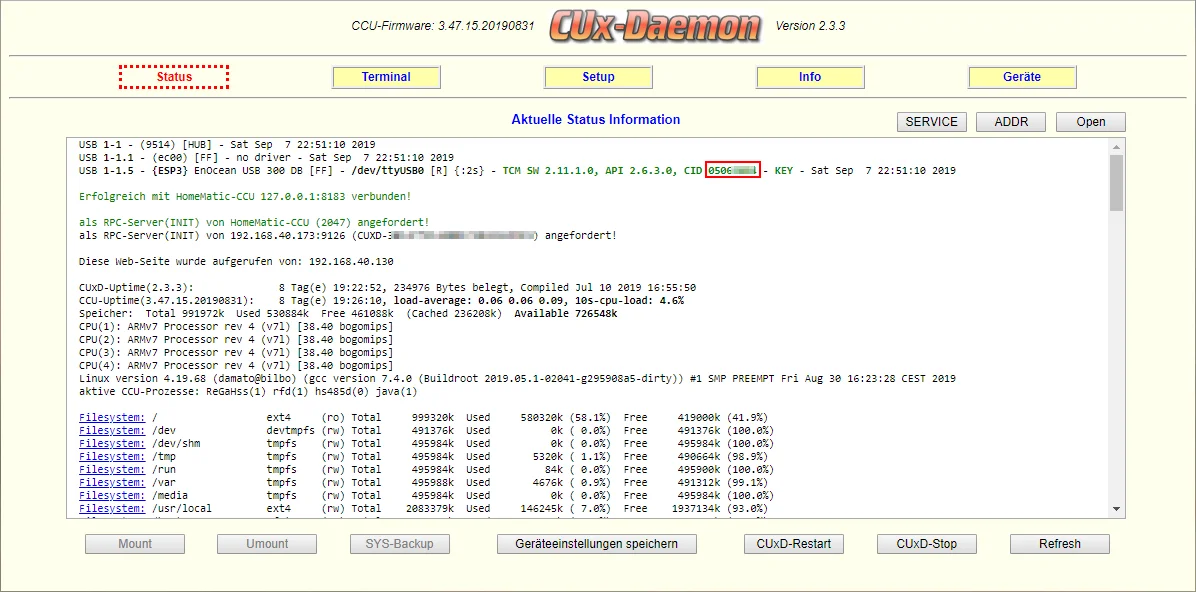Click the vertical scrollbar thumb

[1117, 182]
